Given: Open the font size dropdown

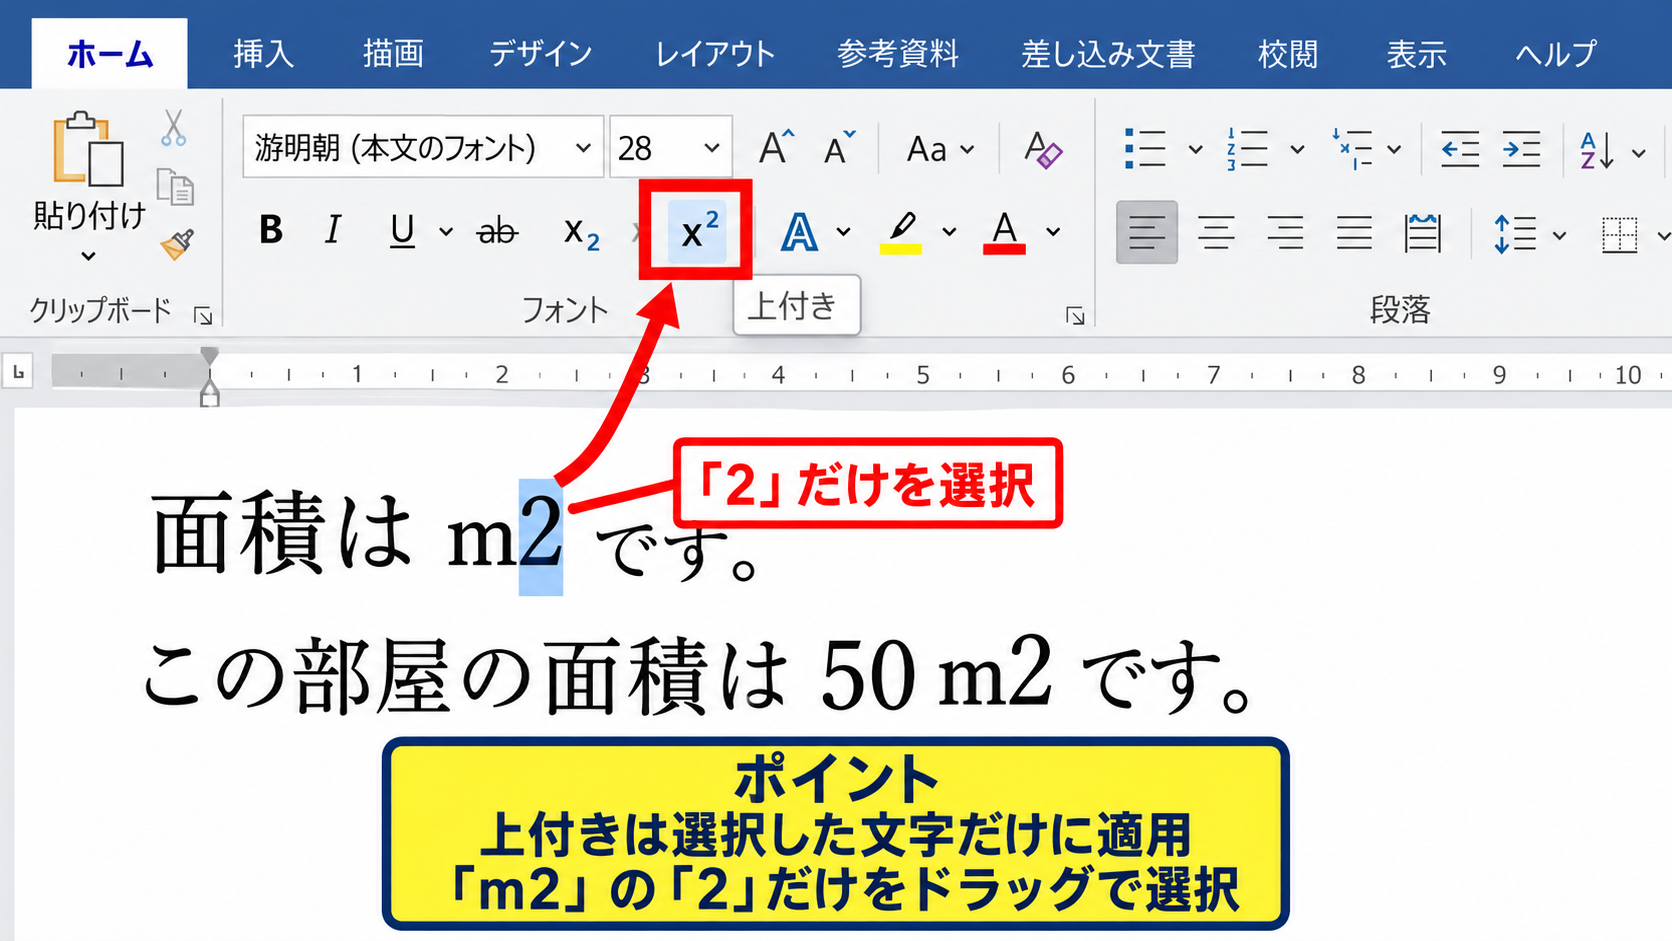Looking at the screenshot, I should (x=712, y=148).
